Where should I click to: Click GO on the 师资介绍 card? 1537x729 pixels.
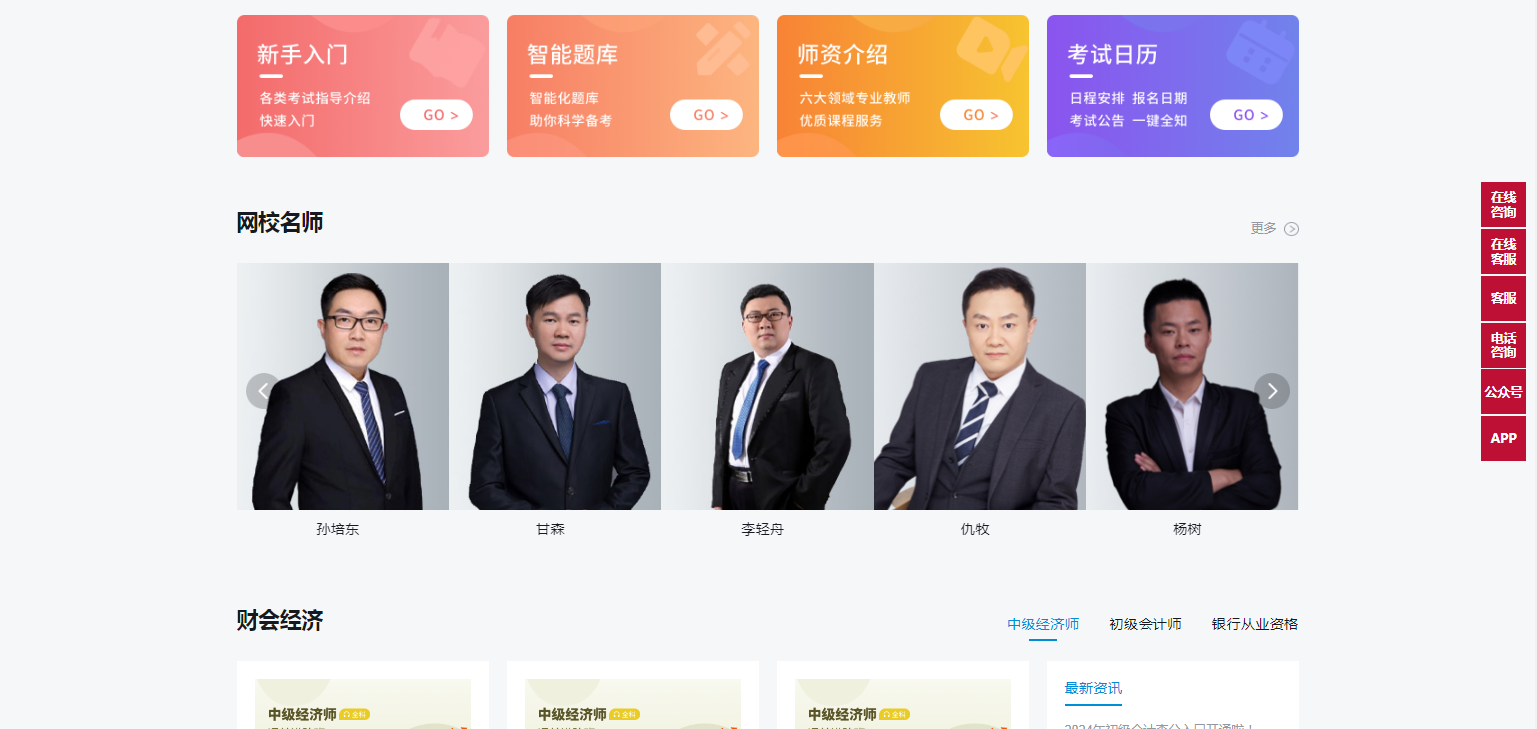tap(976, 115)
